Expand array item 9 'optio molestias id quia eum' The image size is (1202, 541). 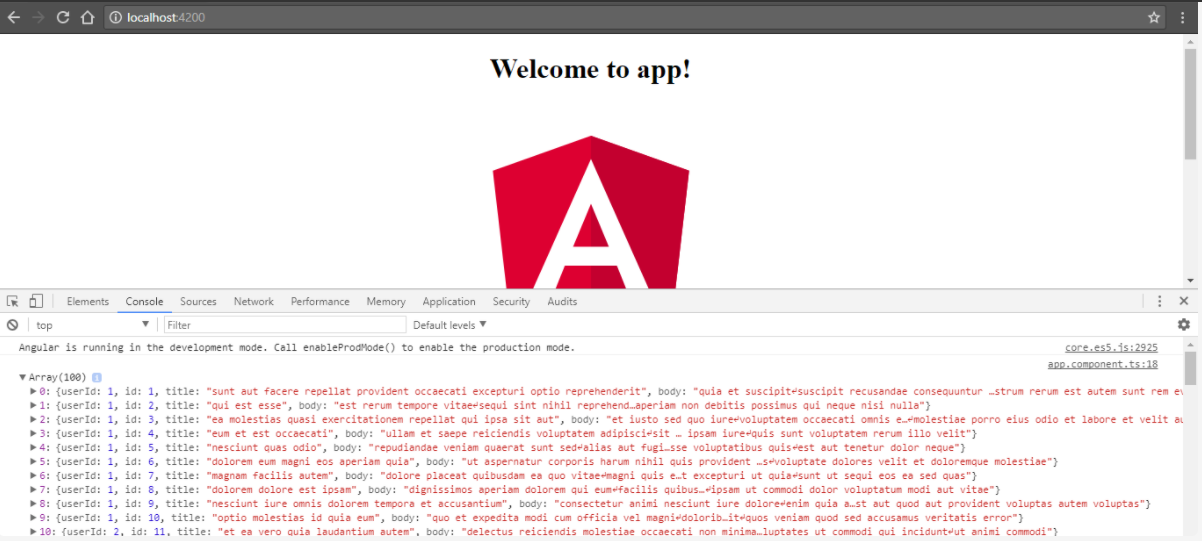34,518
